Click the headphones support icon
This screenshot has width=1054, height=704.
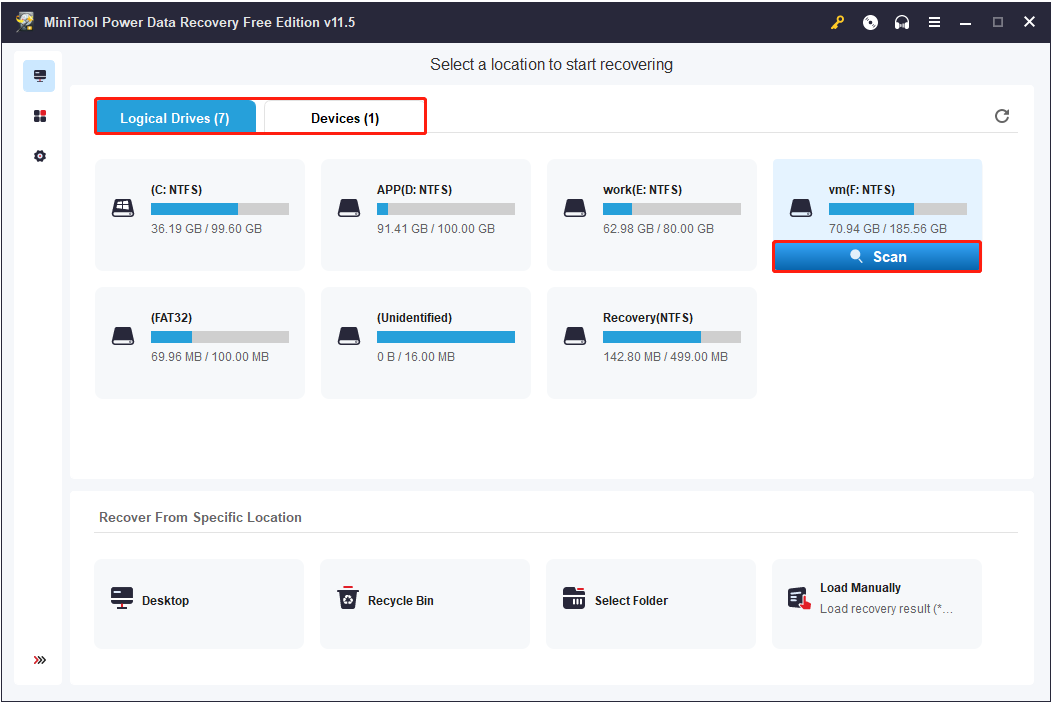(902, 22)
